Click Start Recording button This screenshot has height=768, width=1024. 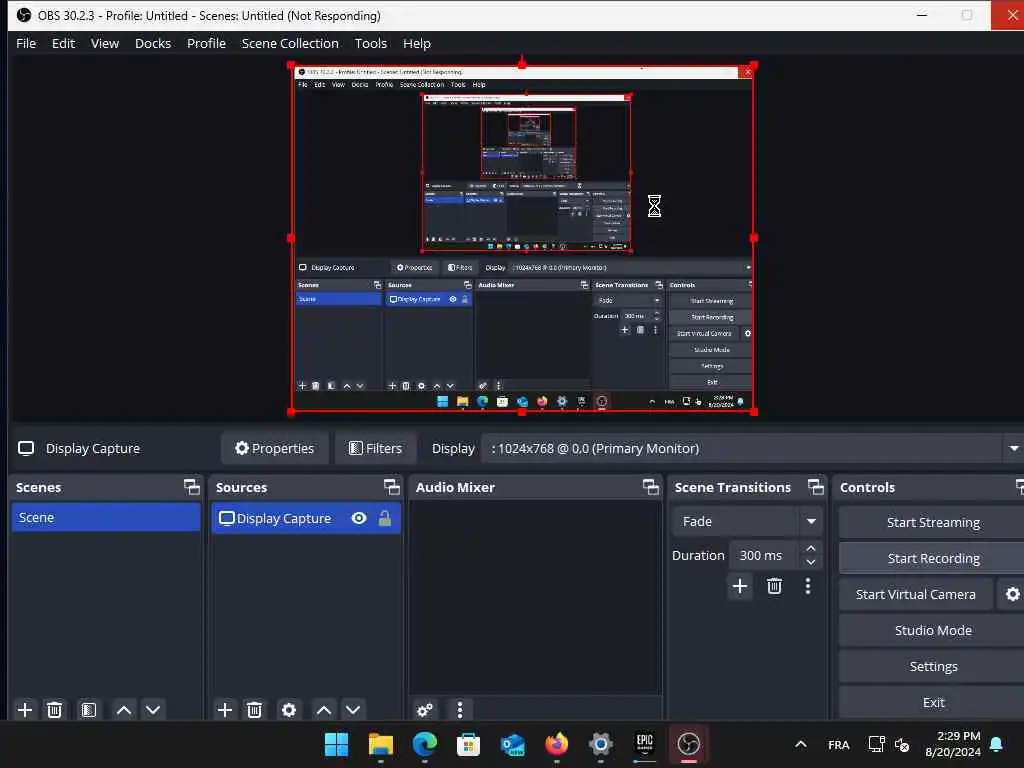click(x=932, y=558)
